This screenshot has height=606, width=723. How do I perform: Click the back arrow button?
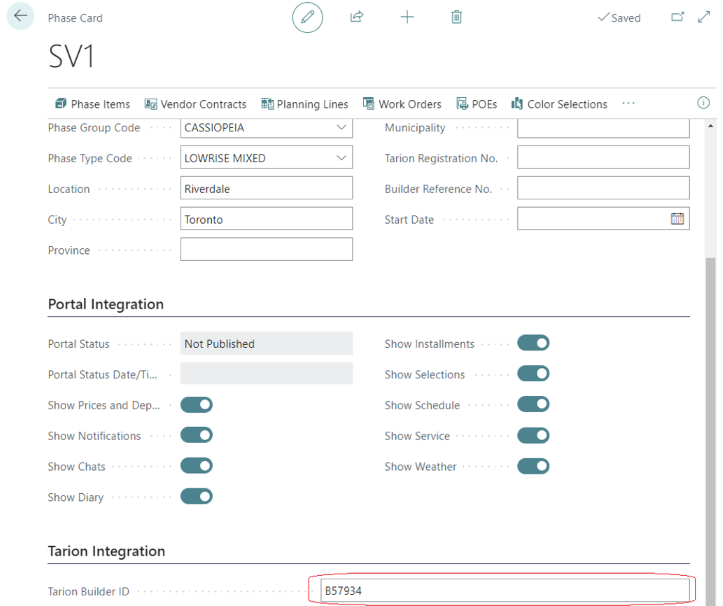tap(21, 17)
